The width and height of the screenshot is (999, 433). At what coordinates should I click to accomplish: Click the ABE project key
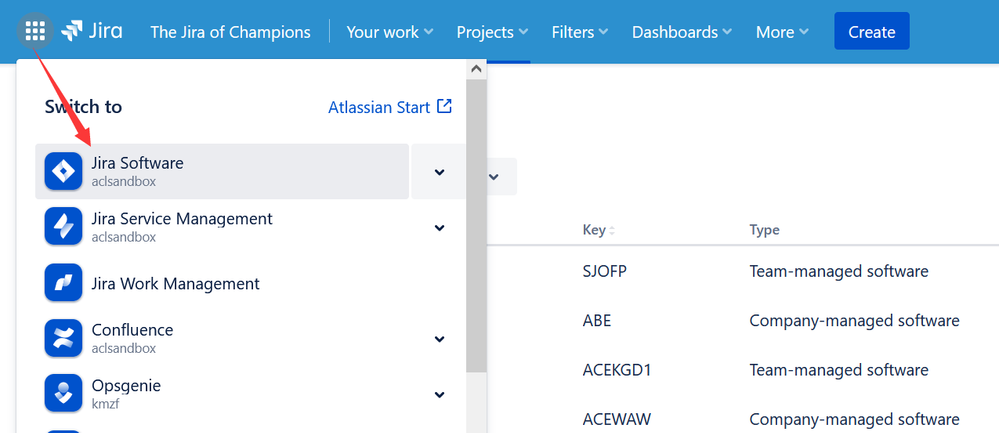tap(596, 320)
